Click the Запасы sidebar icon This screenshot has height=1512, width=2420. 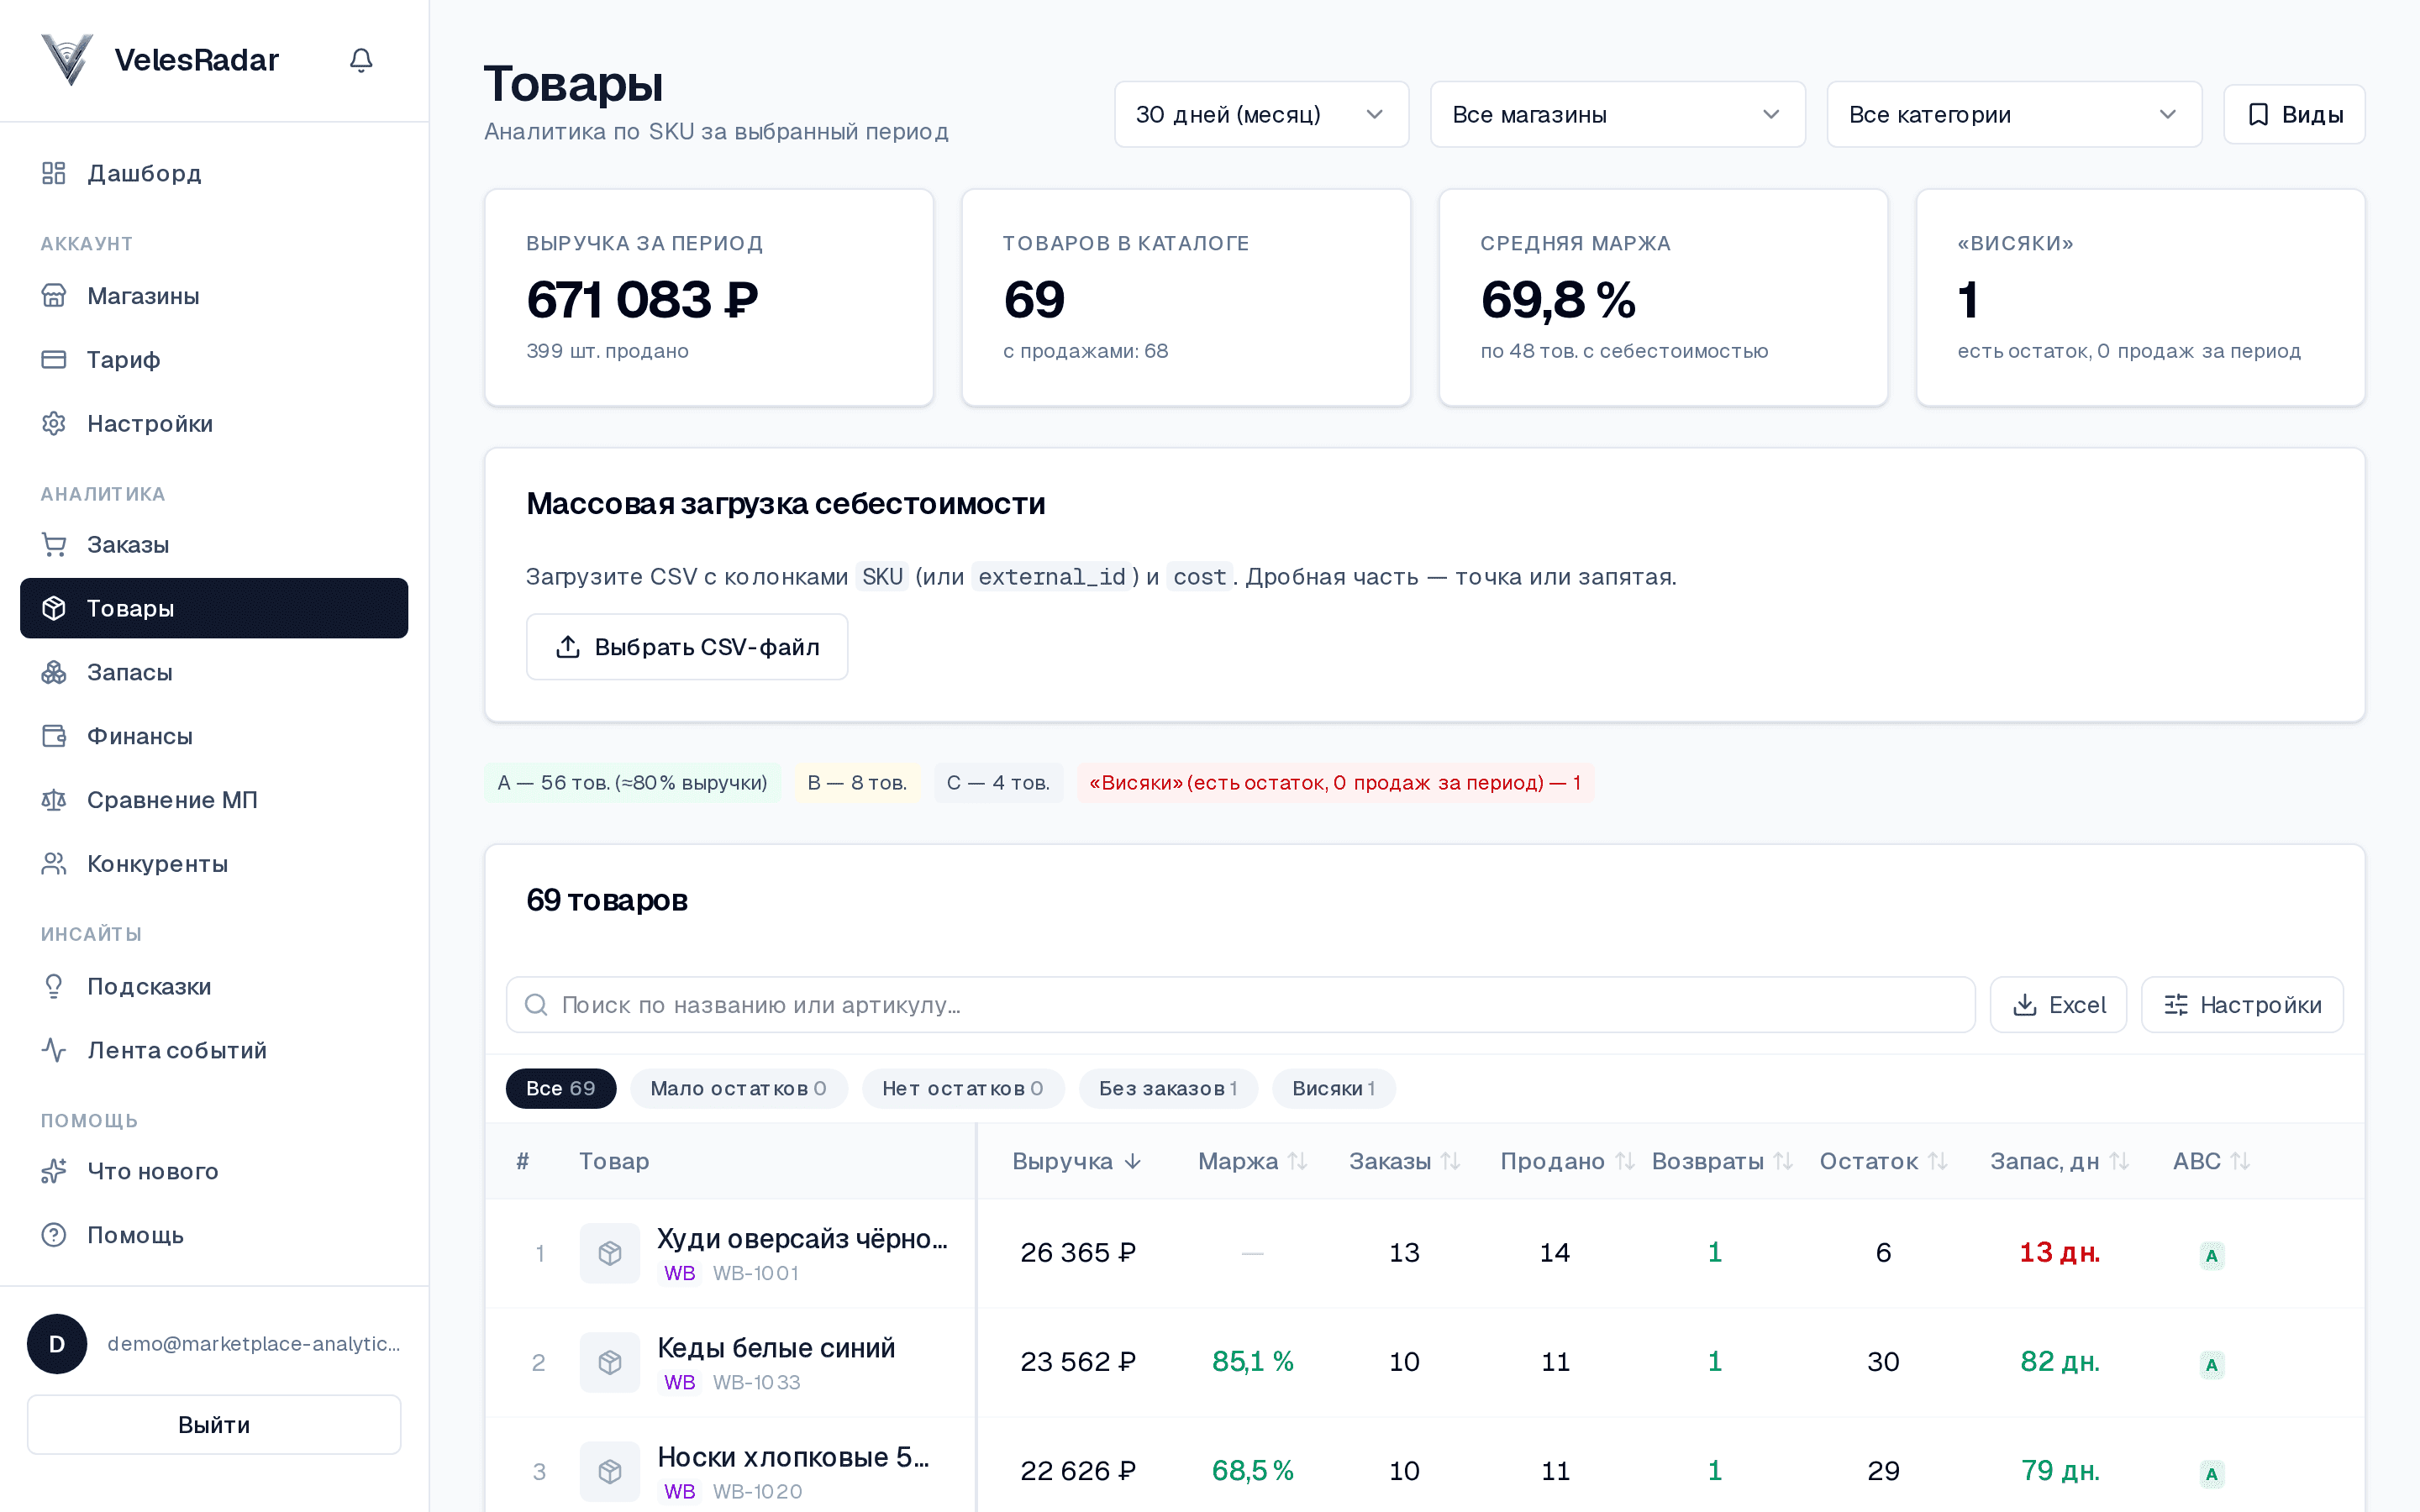[54, 672]
